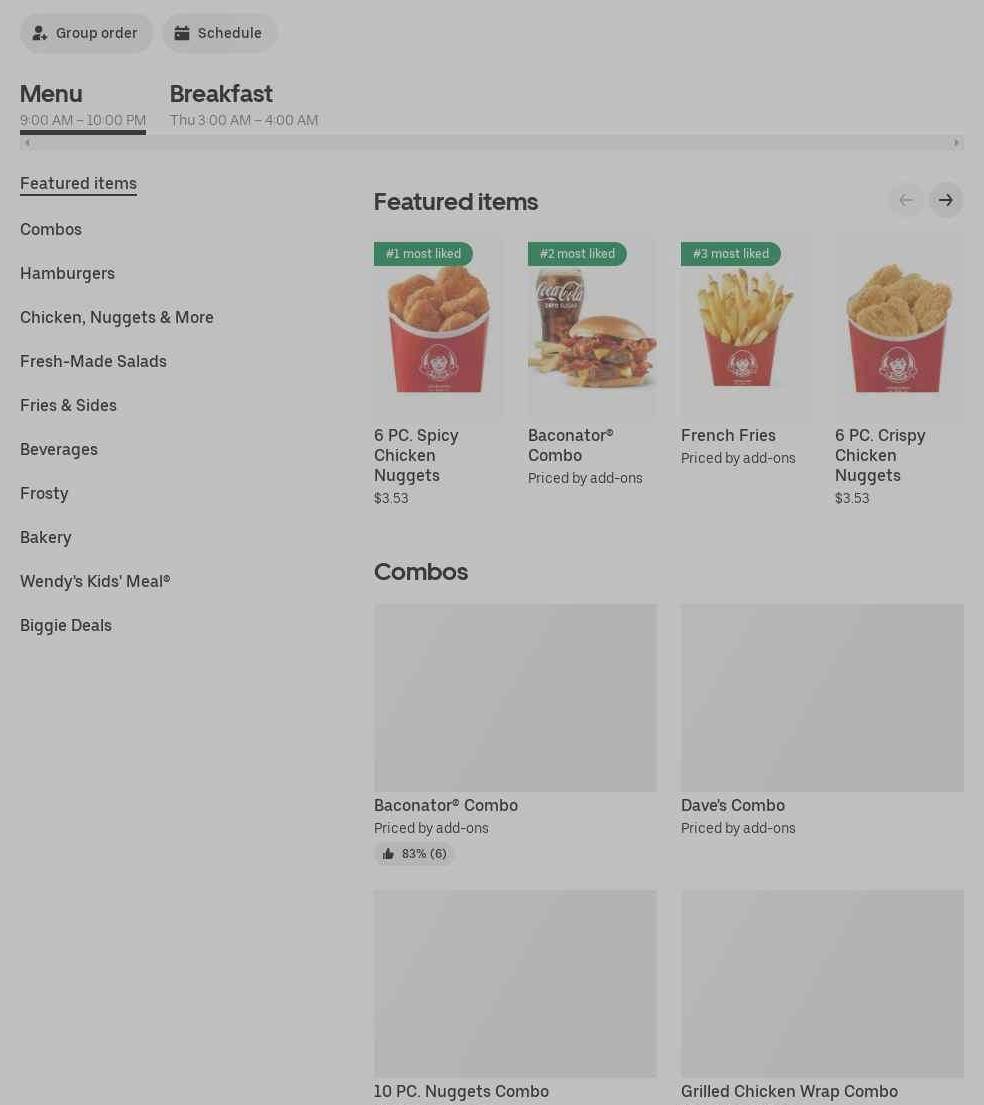Choose Wendy's Kids' Meal category
The image size is (984, 1105).
[x=95, y=581]
